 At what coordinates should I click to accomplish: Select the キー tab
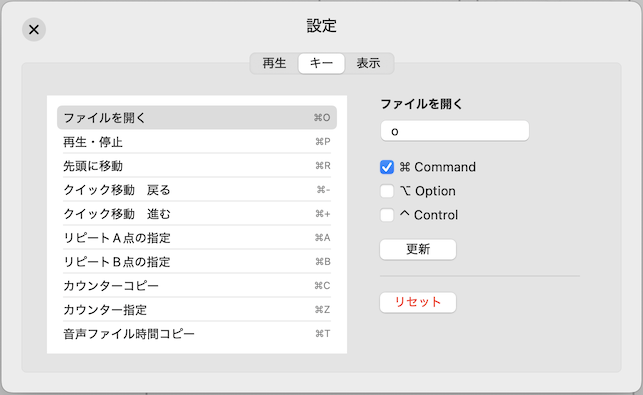click(322, 63)
